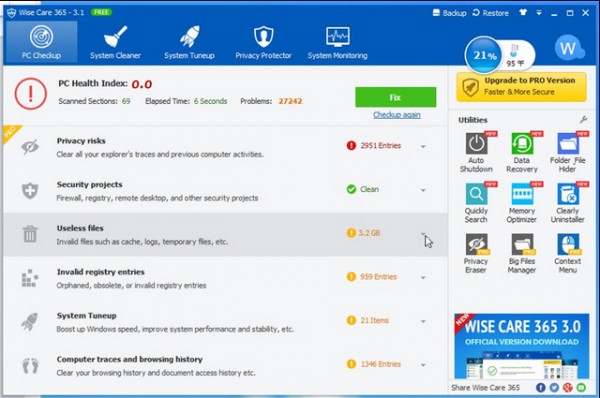Image resolution: width=600 pixels, height=398 pixels.
Task: Open the PC Checkup tab
Action: point(41,42)
